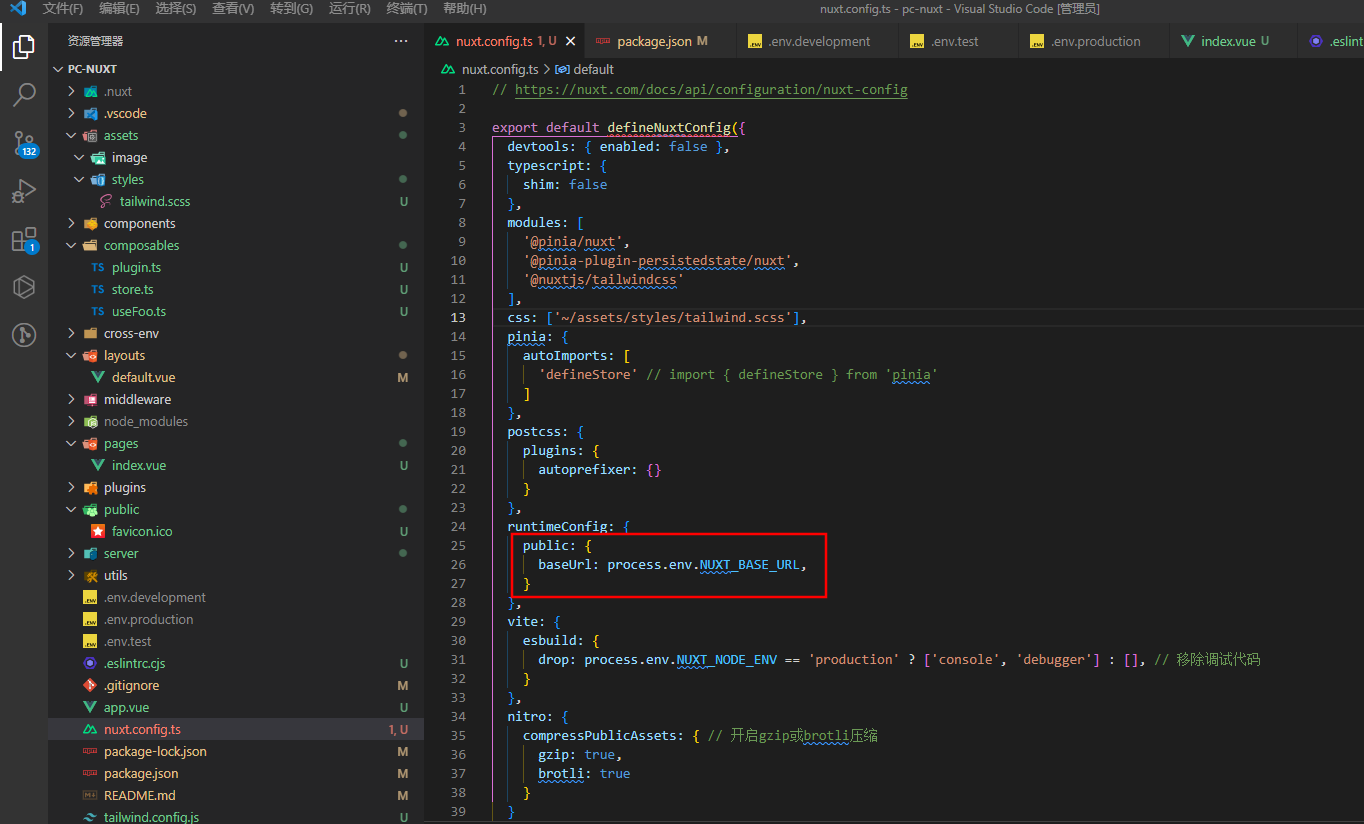Expand the node_modules folder

click(x=145, y=421)
